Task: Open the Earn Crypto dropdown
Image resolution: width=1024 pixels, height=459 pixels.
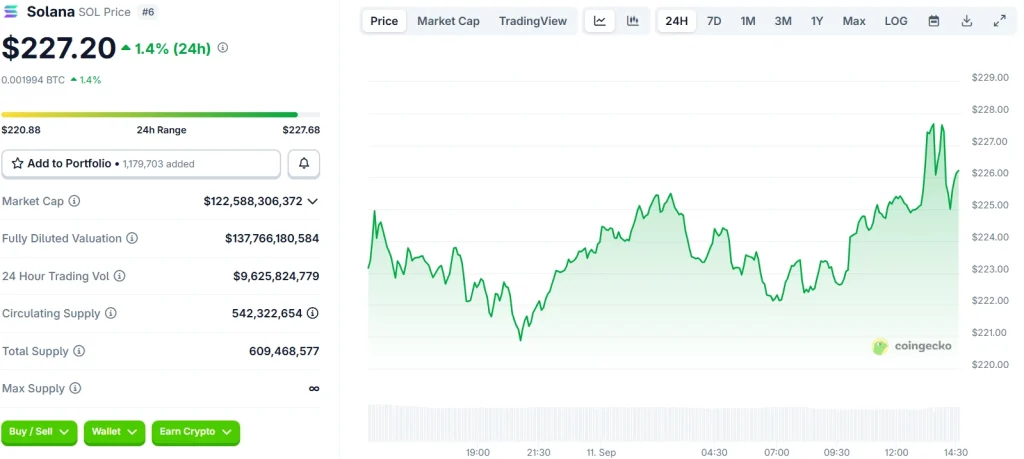Action: click(196, 432)
